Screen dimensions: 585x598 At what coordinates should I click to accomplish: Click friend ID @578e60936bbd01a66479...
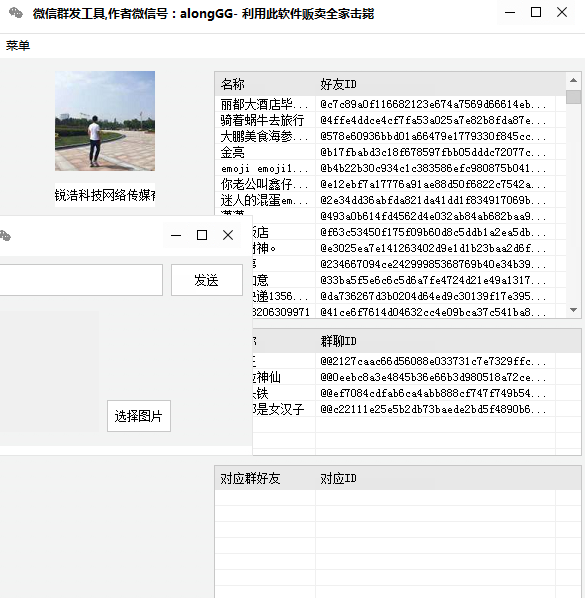pyautogui.click(x=433, y=136)
